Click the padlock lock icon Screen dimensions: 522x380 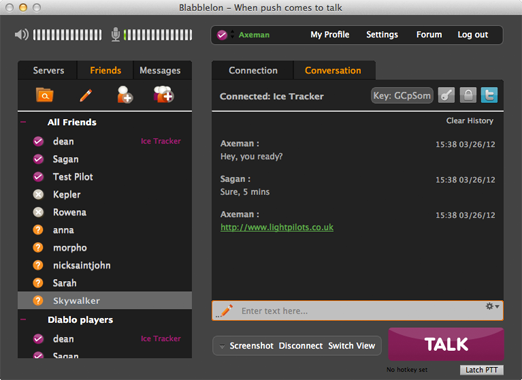click(x=468, y=95)
